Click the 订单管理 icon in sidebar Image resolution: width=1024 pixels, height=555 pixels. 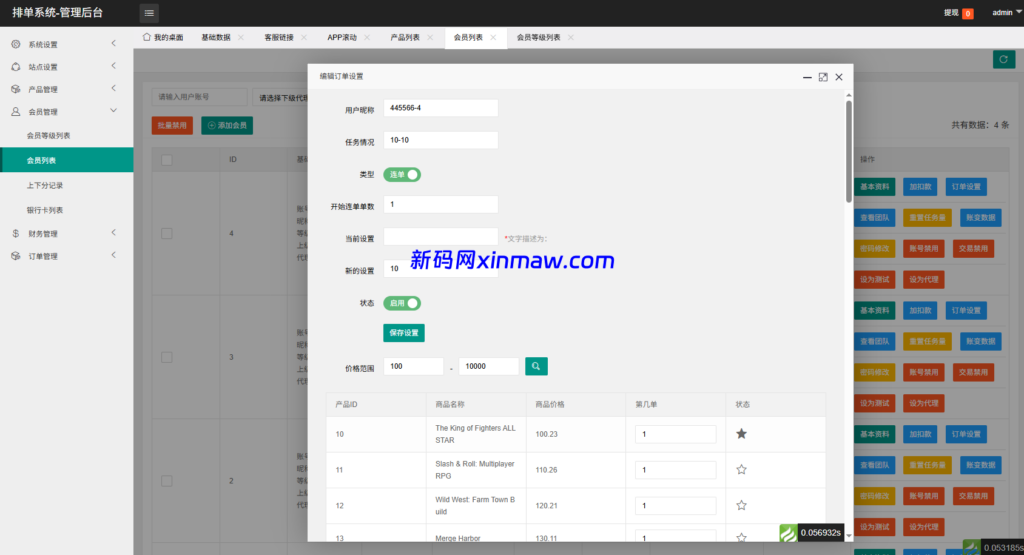click(x=16, y=256)
